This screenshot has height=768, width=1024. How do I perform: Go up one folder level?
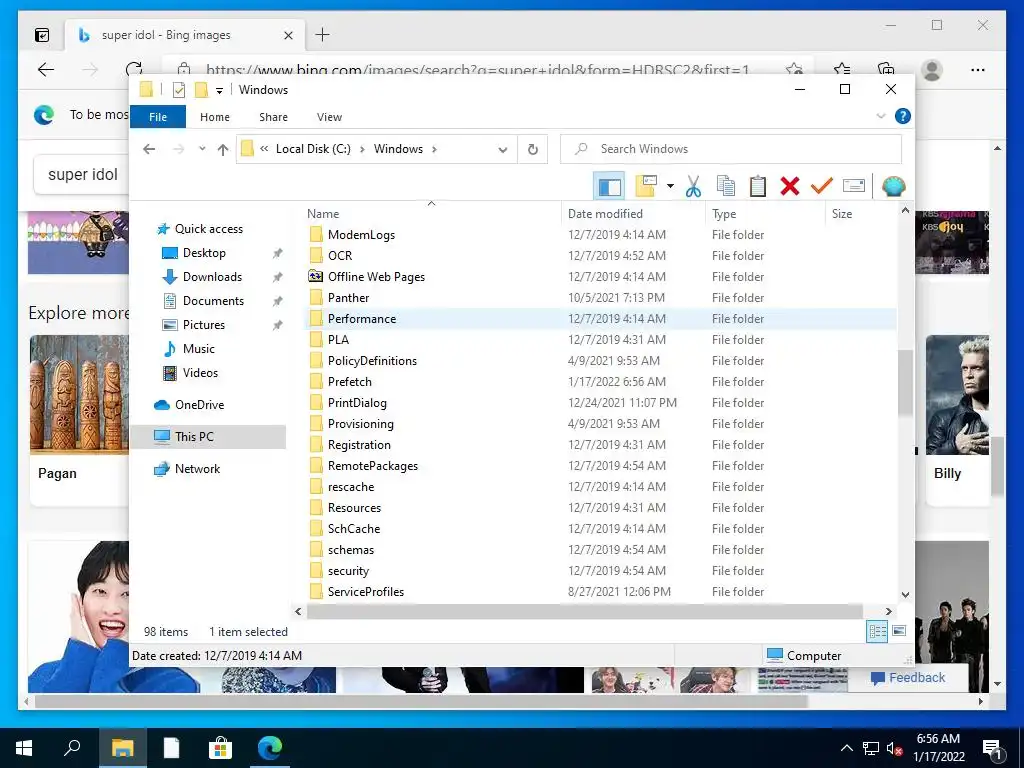pos(223,150)
